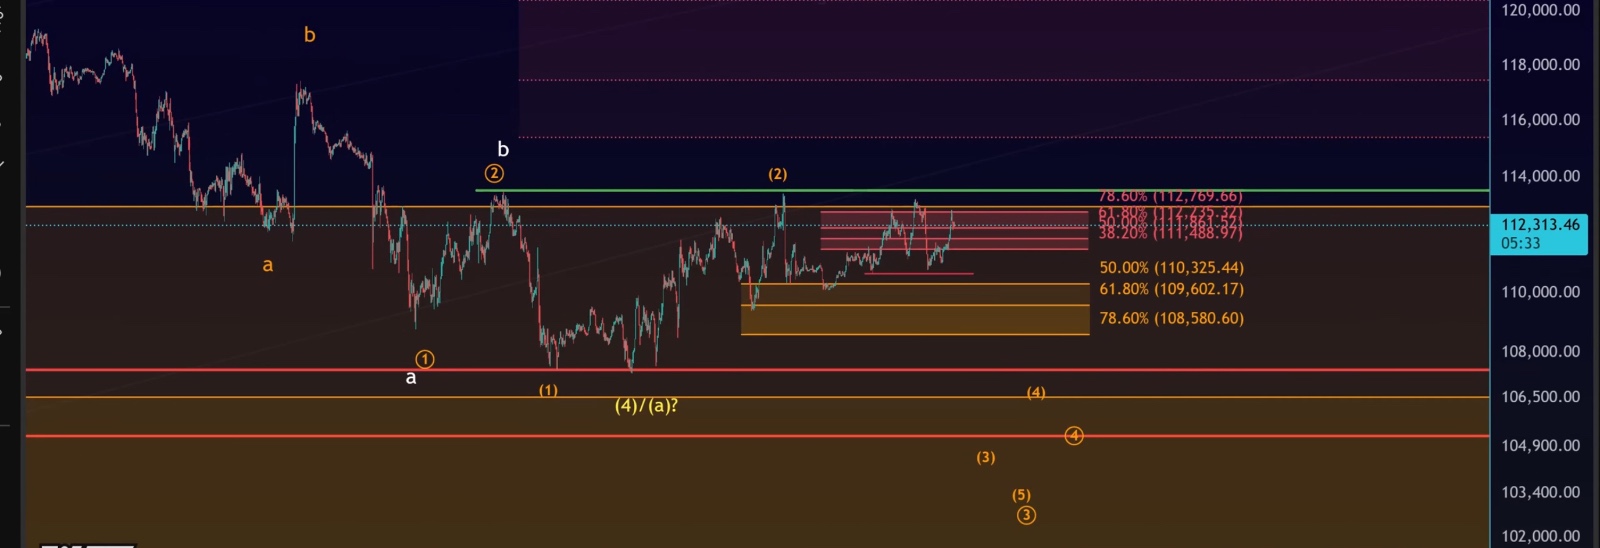Select the orange 'a' wave label
Image resolution: width=1600 pixels, height=548 pixels.
(267, 265)
